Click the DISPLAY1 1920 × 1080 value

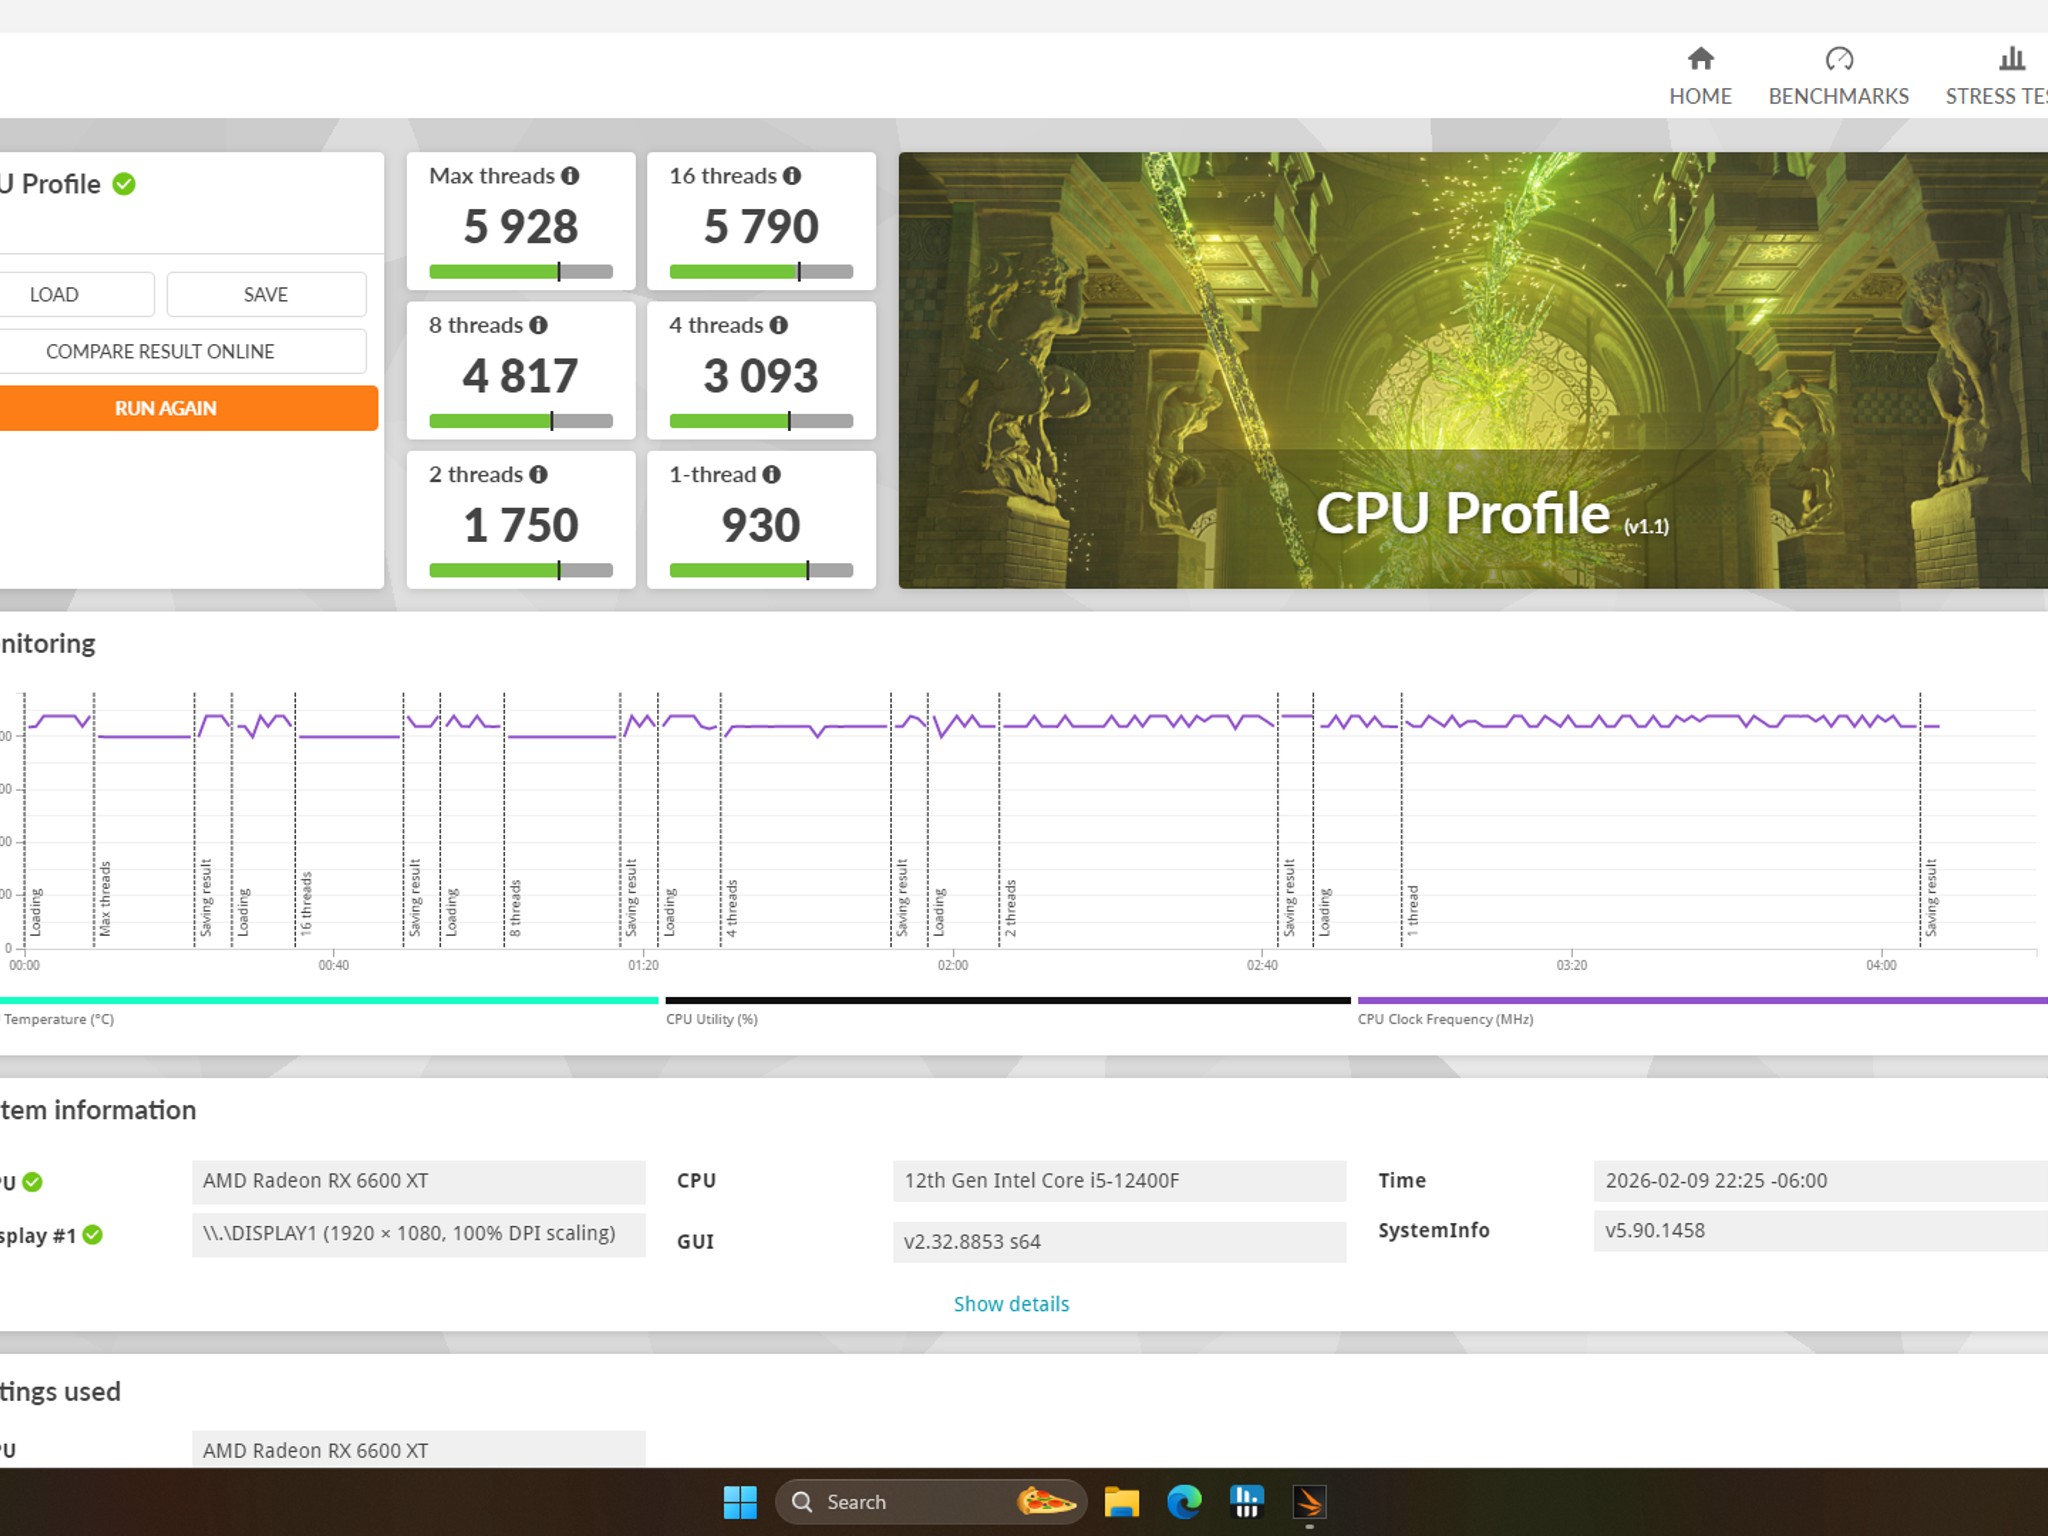point(418,1234)
